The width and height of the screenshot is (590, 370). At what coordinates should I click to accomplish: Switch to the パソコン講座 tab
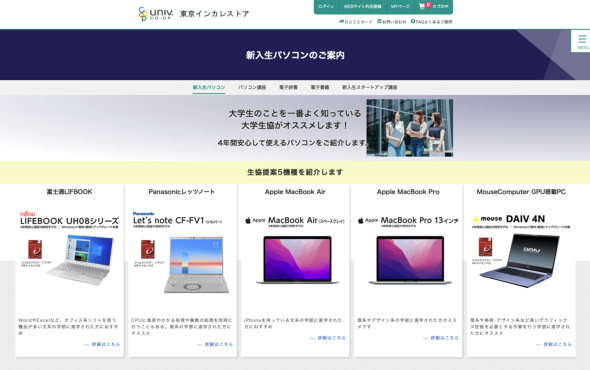(252, 87)
